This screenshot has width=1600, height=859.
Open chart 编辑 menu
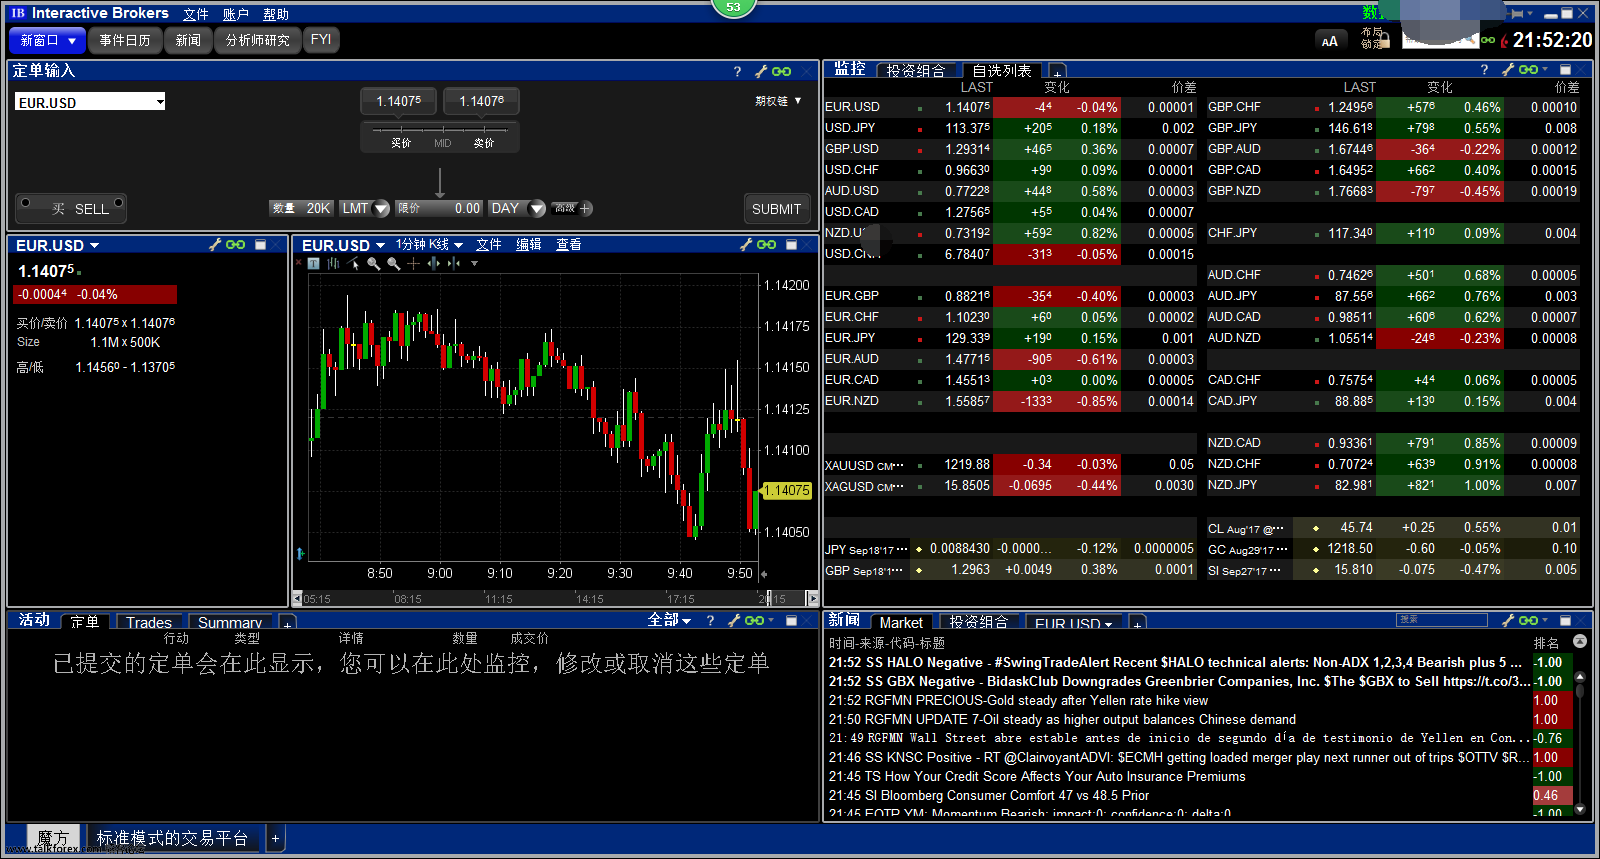coord(529,245)
